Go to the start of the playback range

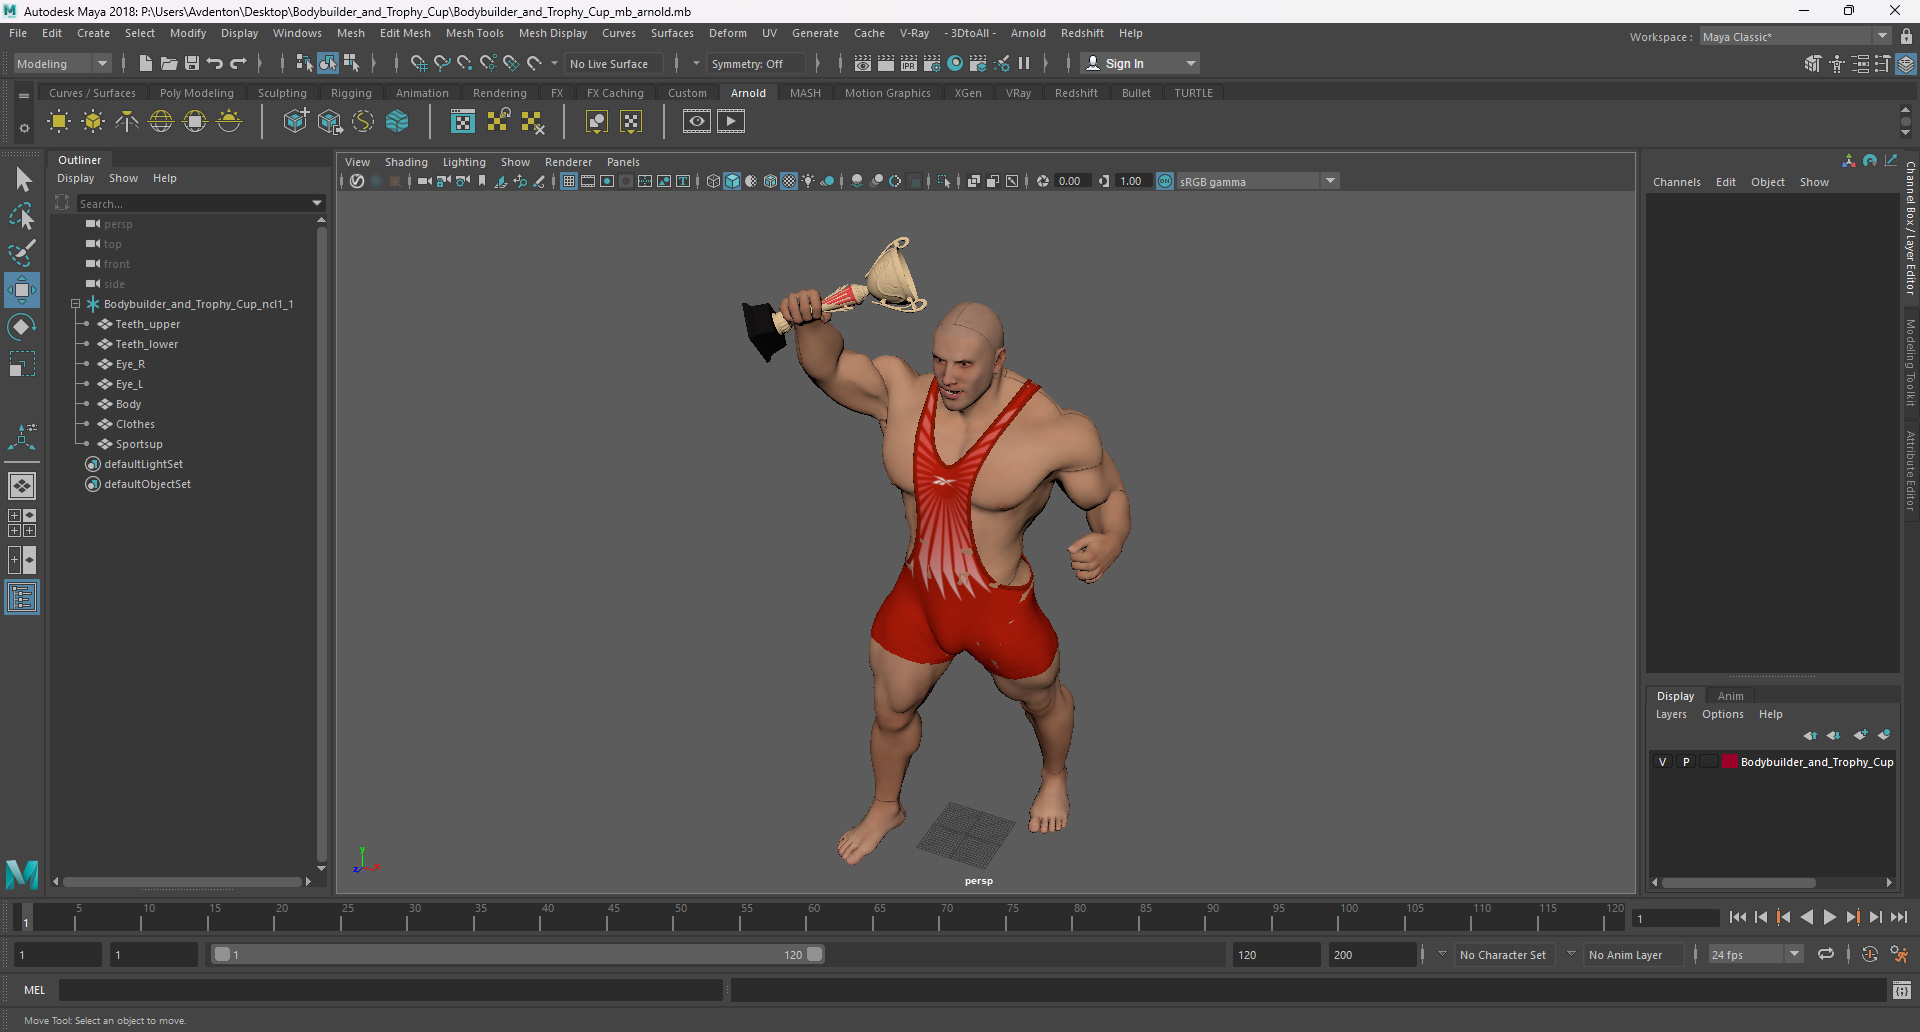pyautogui.click(x=1738, y=917)
